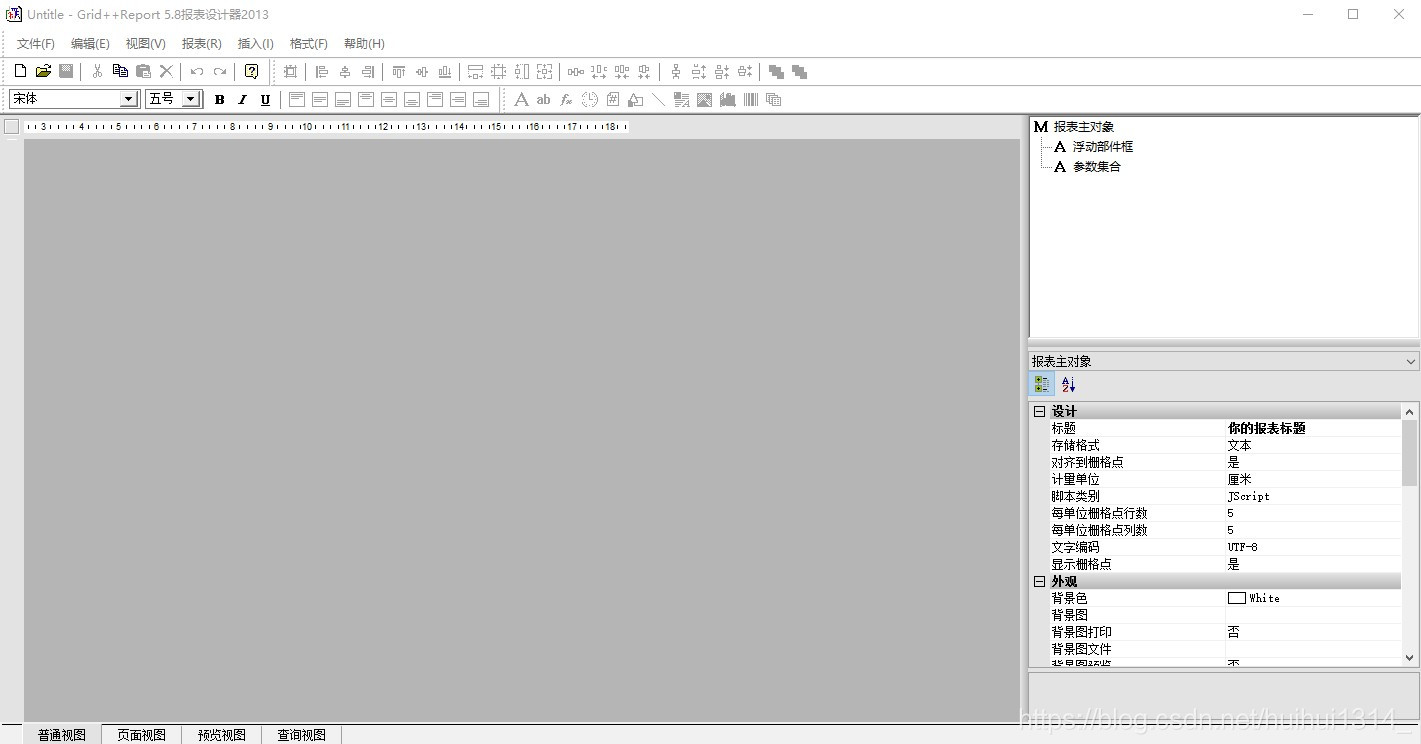Viewport: 1421px width, 744px height.
Task: Send the selected control to back
Action: point(799,72)
